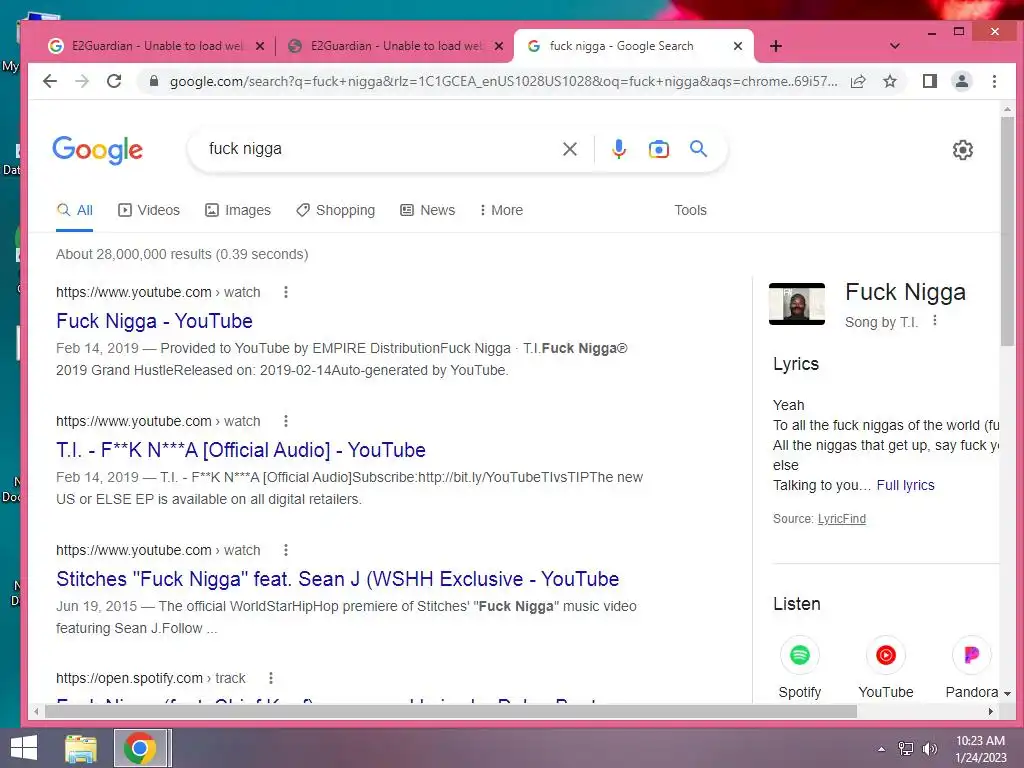Viewport: 1024px width, 768px height.
Task: Search by image with camera icon
Action: 658,149
